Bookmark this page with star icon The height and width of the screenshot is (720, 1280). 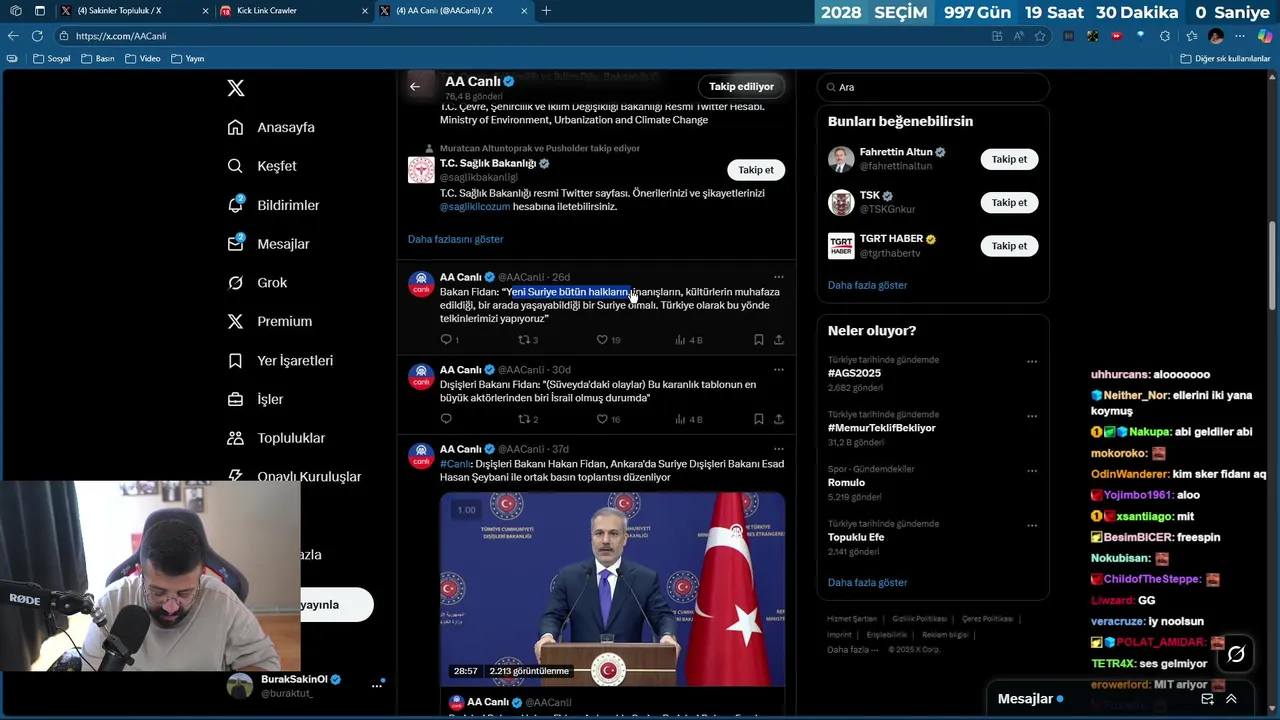[1040, 36]
